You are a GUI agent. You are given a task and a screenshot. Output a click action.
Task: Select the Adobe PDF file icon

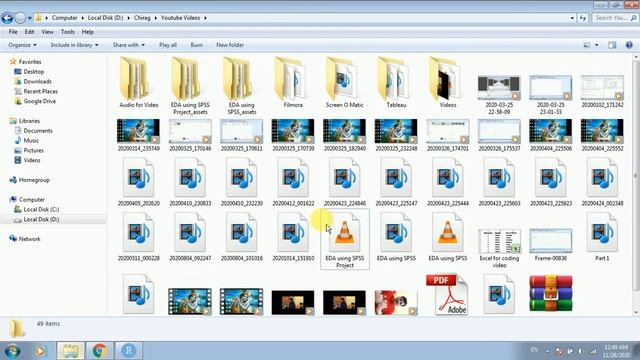point(448,294)
